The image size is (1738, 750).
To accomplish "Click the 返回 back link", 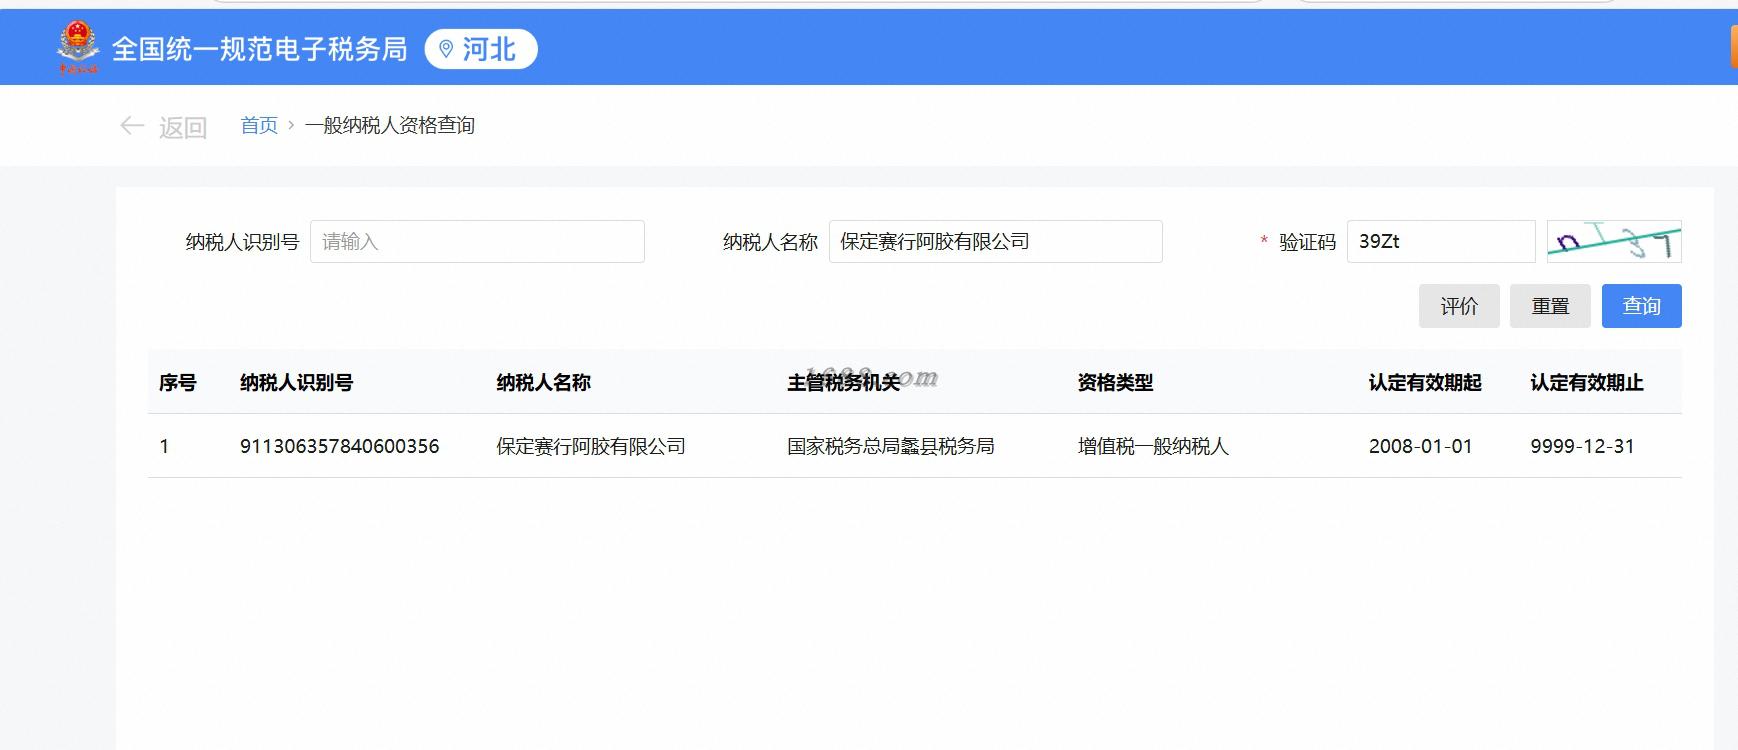I will coord(182,127).
